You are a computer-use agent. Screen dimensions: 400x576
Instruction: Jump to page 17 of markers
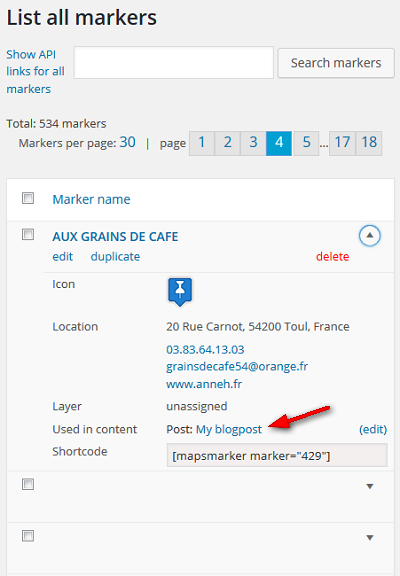click(342, 143)
